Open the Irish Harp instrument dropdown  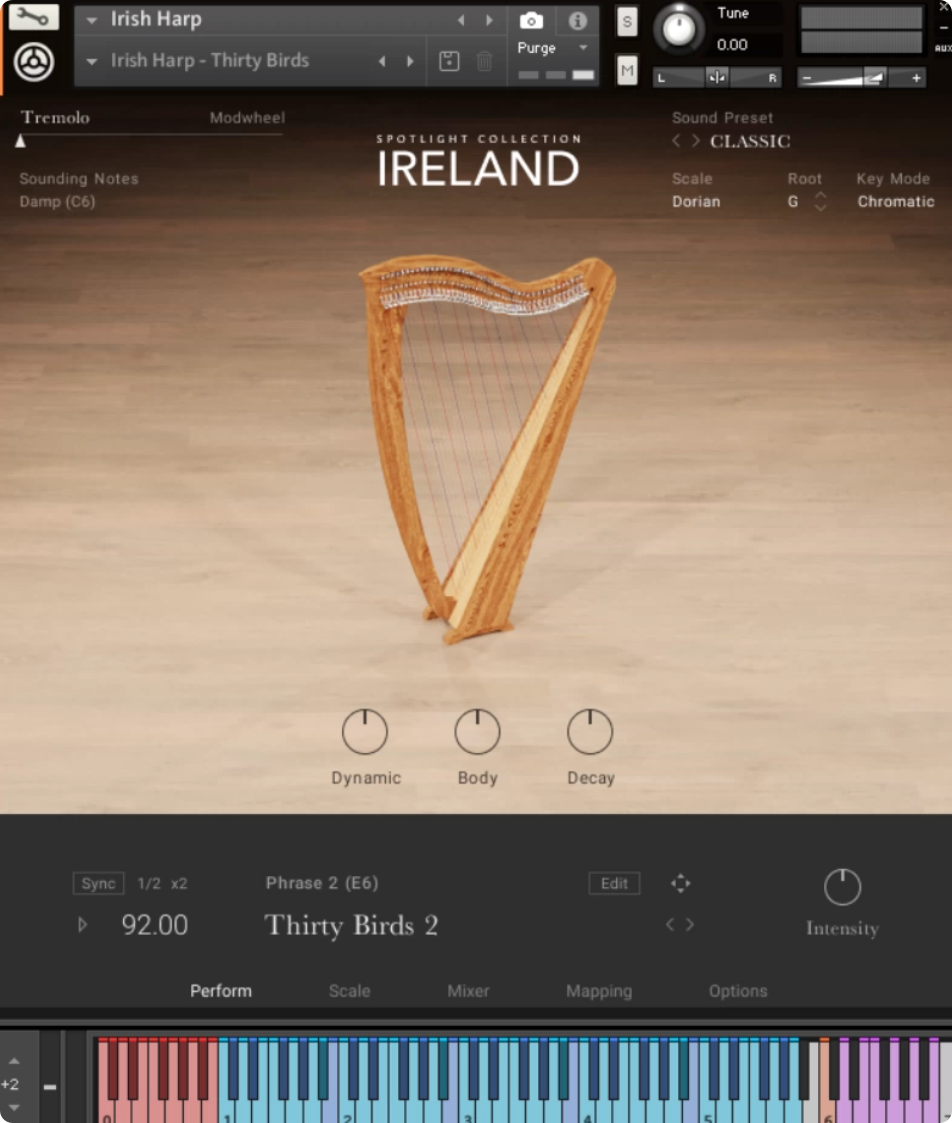click(x=92, y=21)
